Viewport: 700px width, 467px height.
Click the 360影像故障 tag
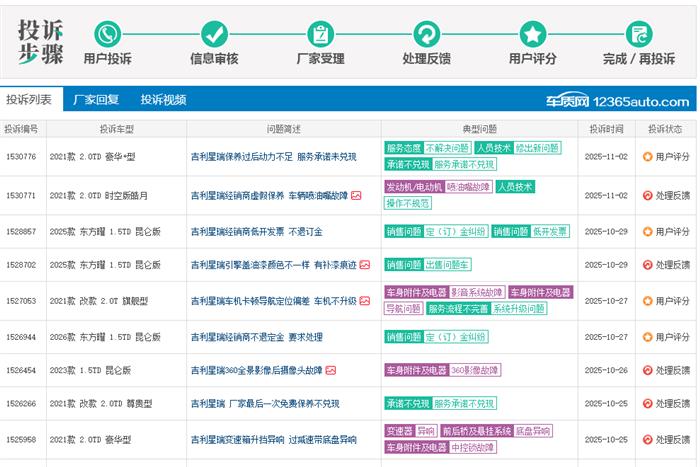(x=474, y=370)
